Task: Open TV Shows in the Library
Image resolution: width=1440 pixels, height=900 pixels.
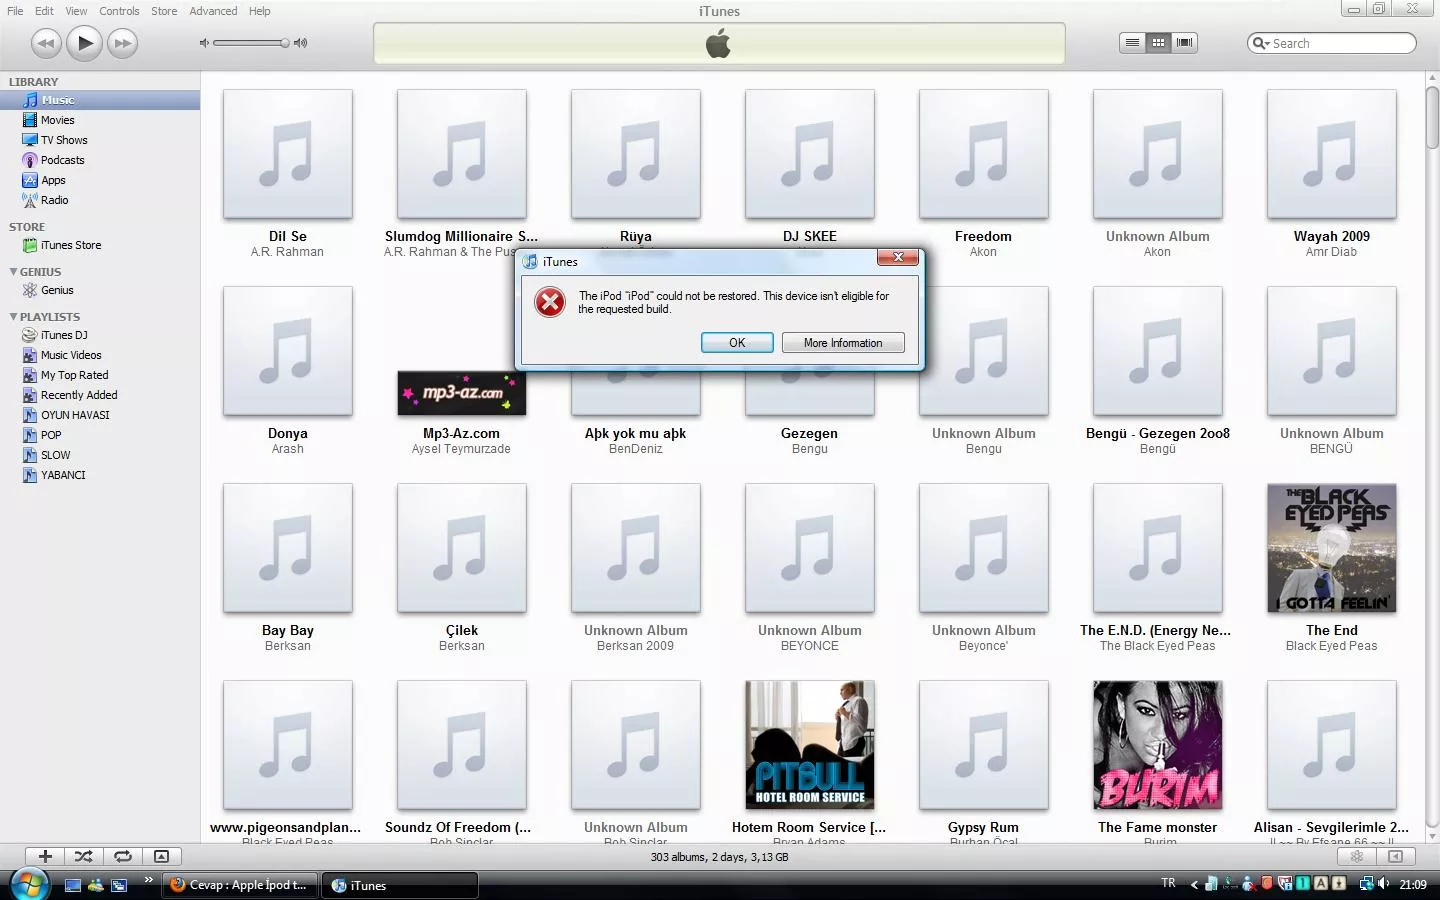Action: point(100,140)
